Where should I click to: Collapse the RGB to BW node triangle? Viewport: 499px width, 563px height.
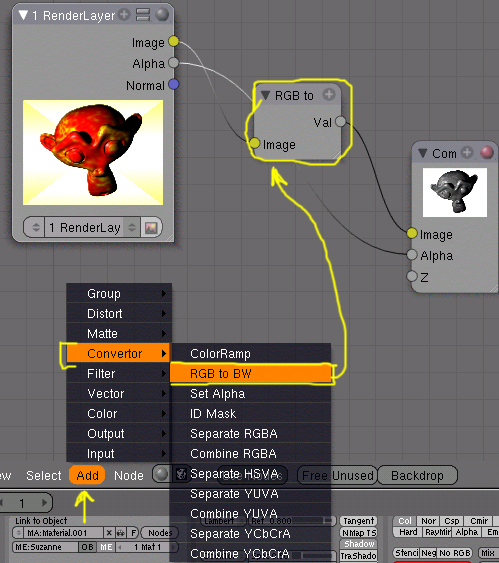265,95
